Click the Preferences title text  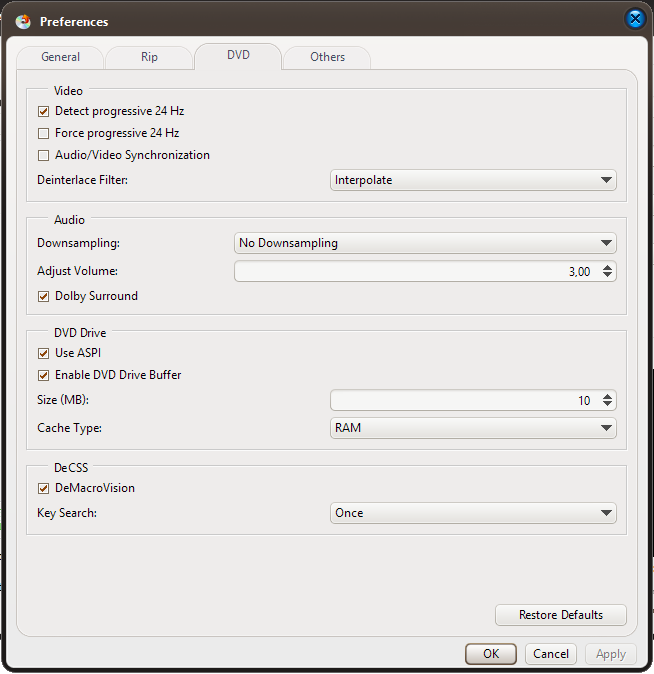(74, 21)
